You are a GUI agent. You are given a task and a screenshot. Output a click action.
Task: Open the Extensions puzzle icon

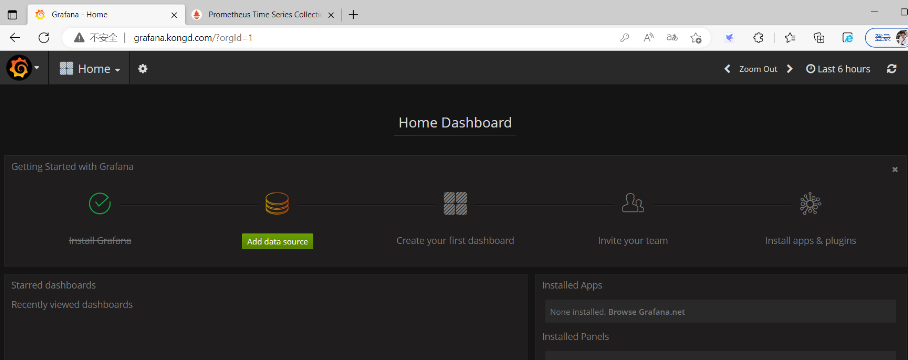point(758,38)
